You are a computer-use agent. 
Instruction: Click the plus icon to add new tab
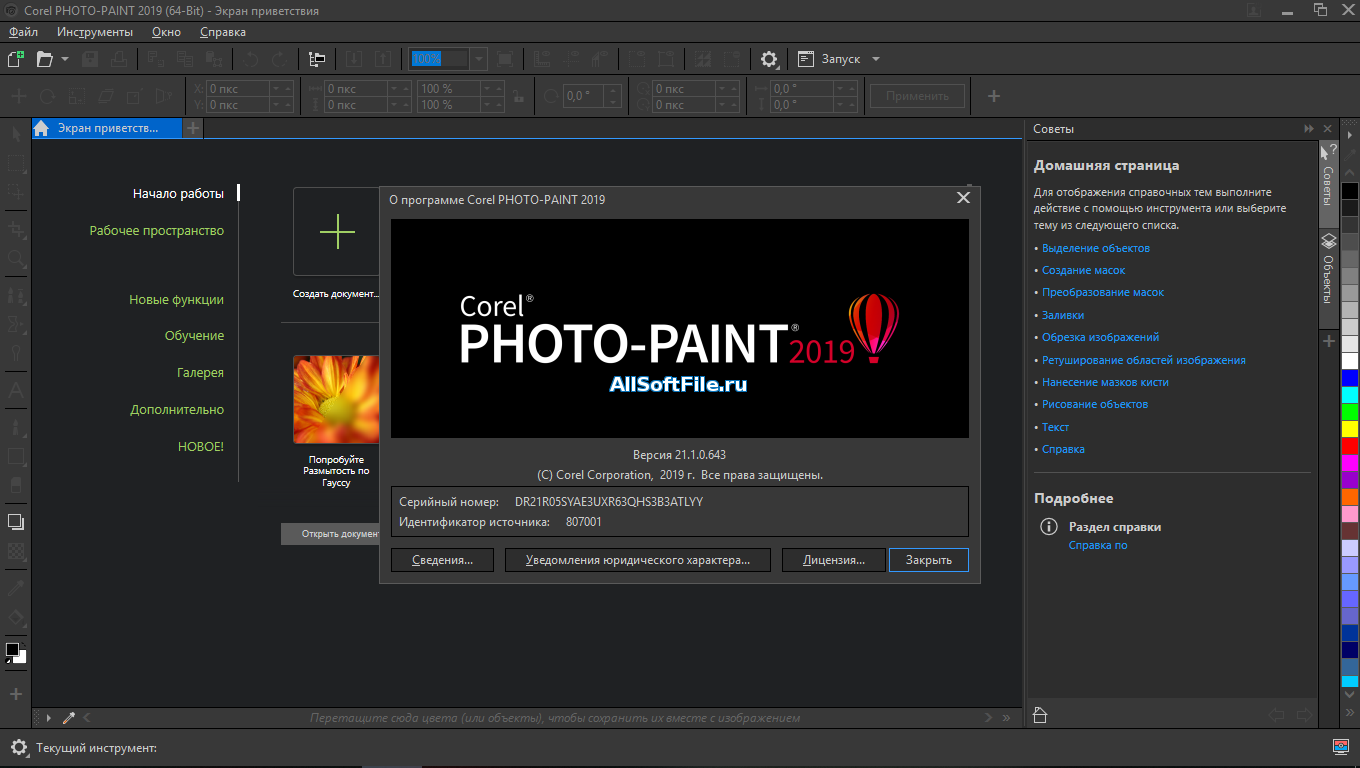193,128
